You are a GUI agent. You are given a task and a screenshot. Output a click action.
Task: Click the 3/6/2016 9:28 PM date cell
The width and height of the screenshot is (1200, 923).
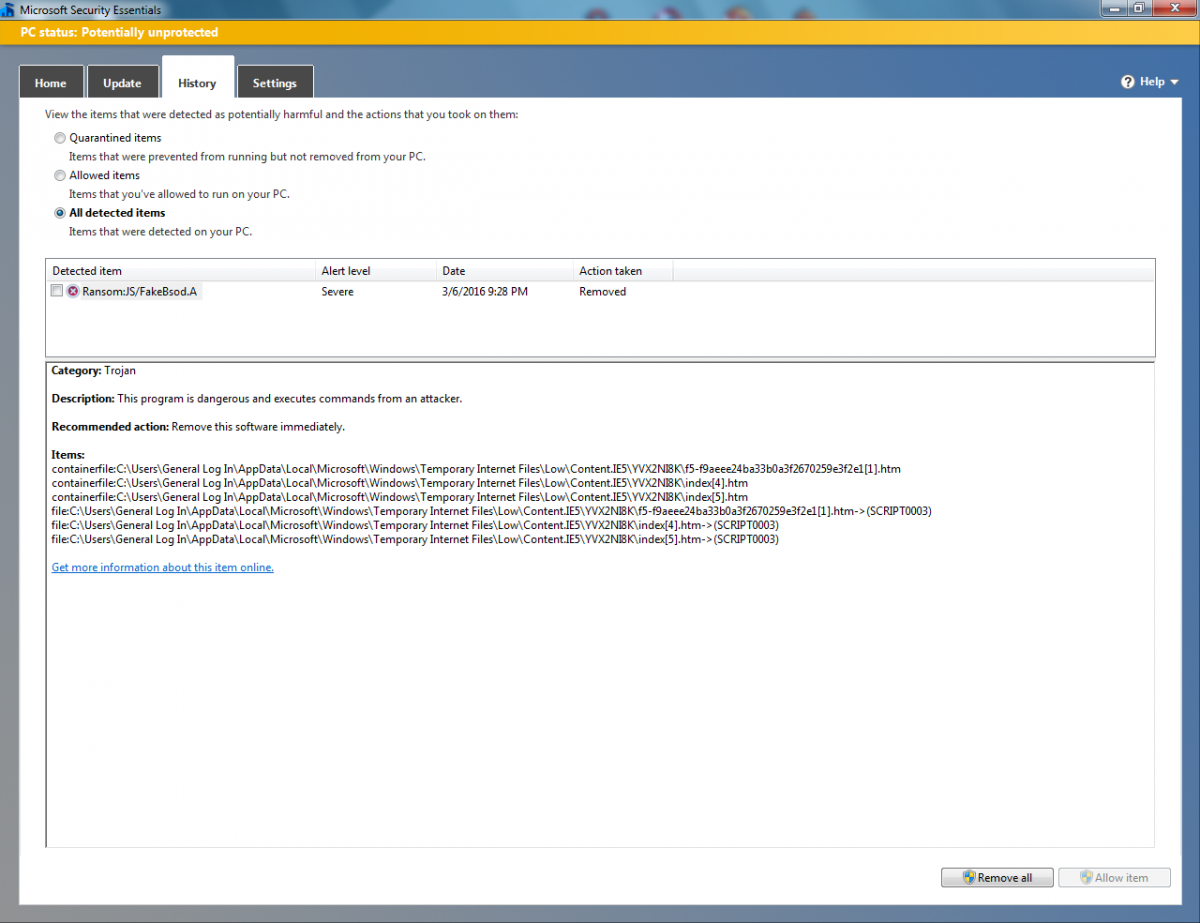pyautogui.click(x=485, y=291)
